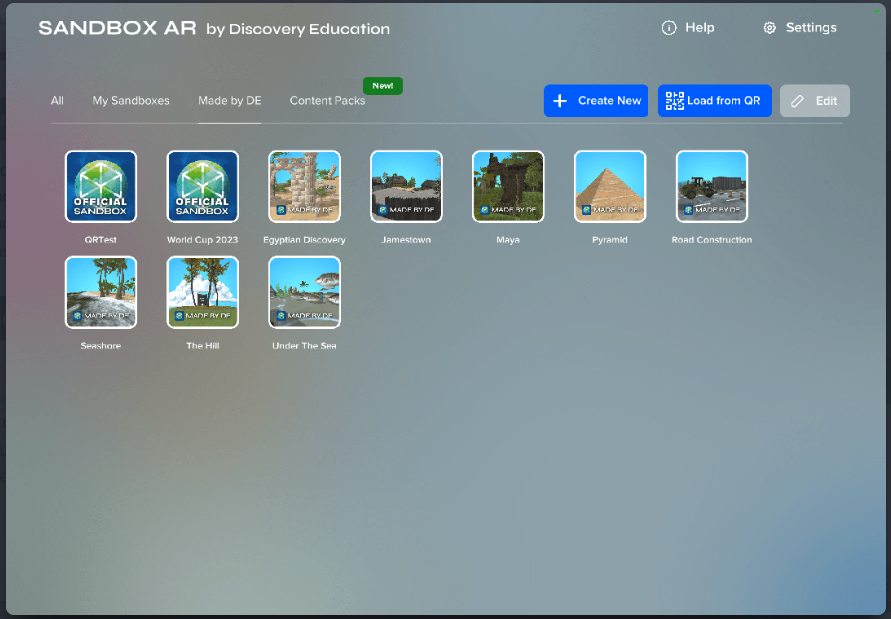This screenshot has height=619, width=891.
Task: Open the Seashore sandbox thumbnail
Action: click(x=101, y=292)
